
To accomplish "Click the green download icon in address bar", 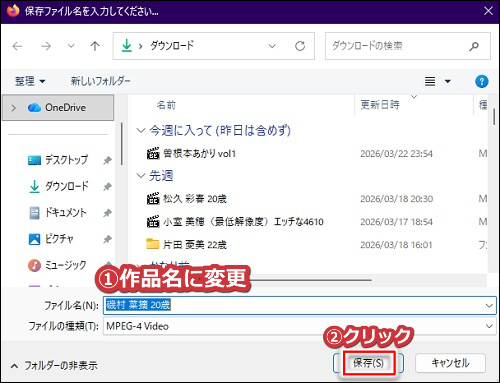I will (x=126, y=46).
